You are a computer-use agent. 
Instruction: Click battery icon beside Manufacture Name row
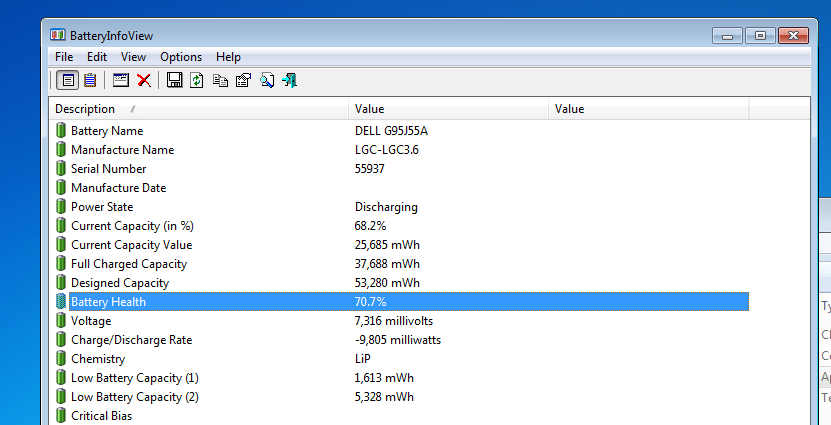coord(61,149)
